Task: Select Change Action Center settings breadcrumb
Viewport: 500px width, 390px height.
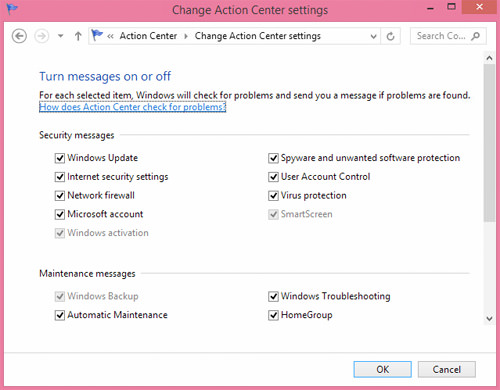Action: tap(258, 36)
